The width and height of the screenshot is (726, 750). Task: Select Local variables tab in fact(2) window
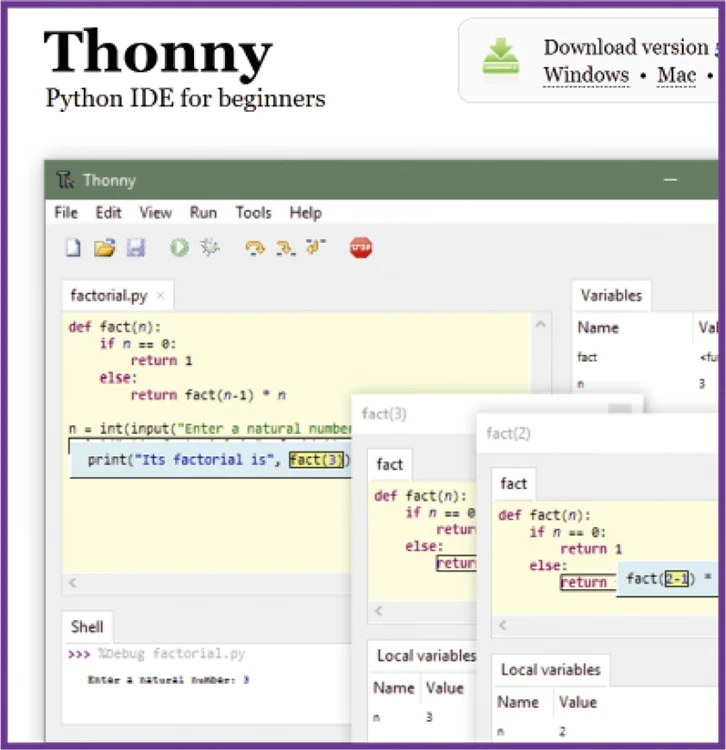(550, 670)
